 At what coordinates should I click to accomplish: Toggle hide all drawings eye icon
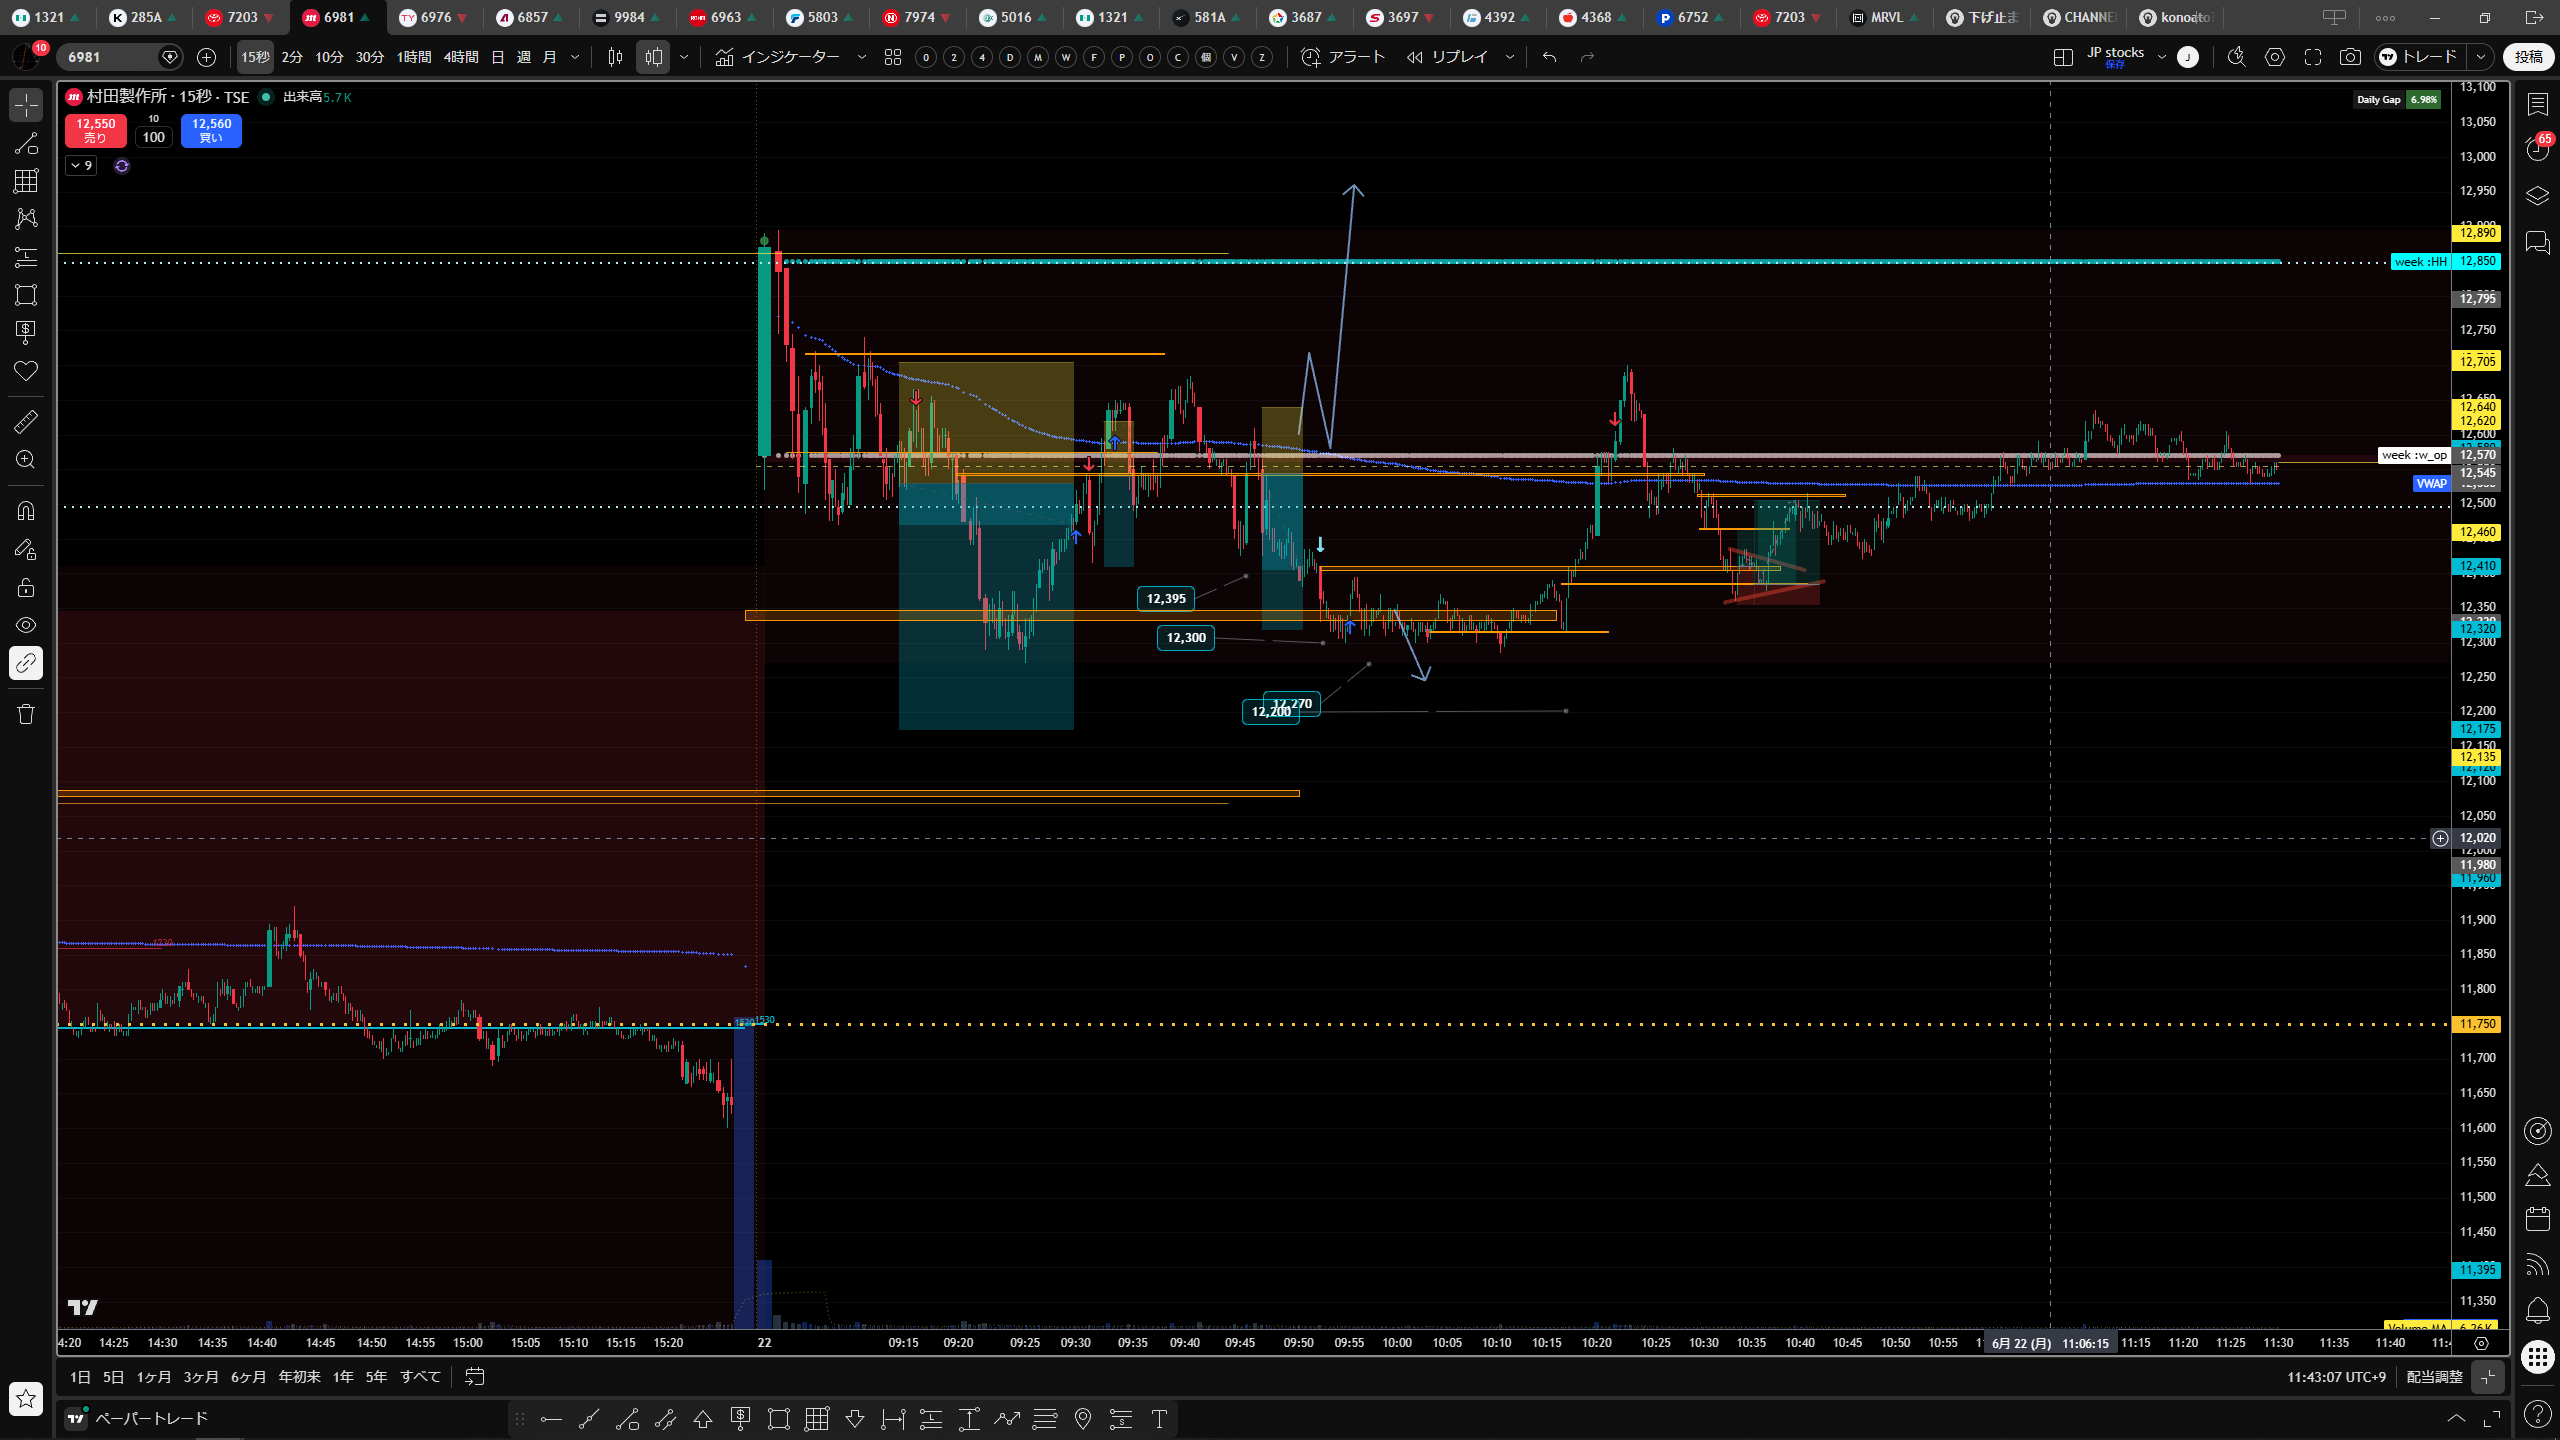coord(26,625)
